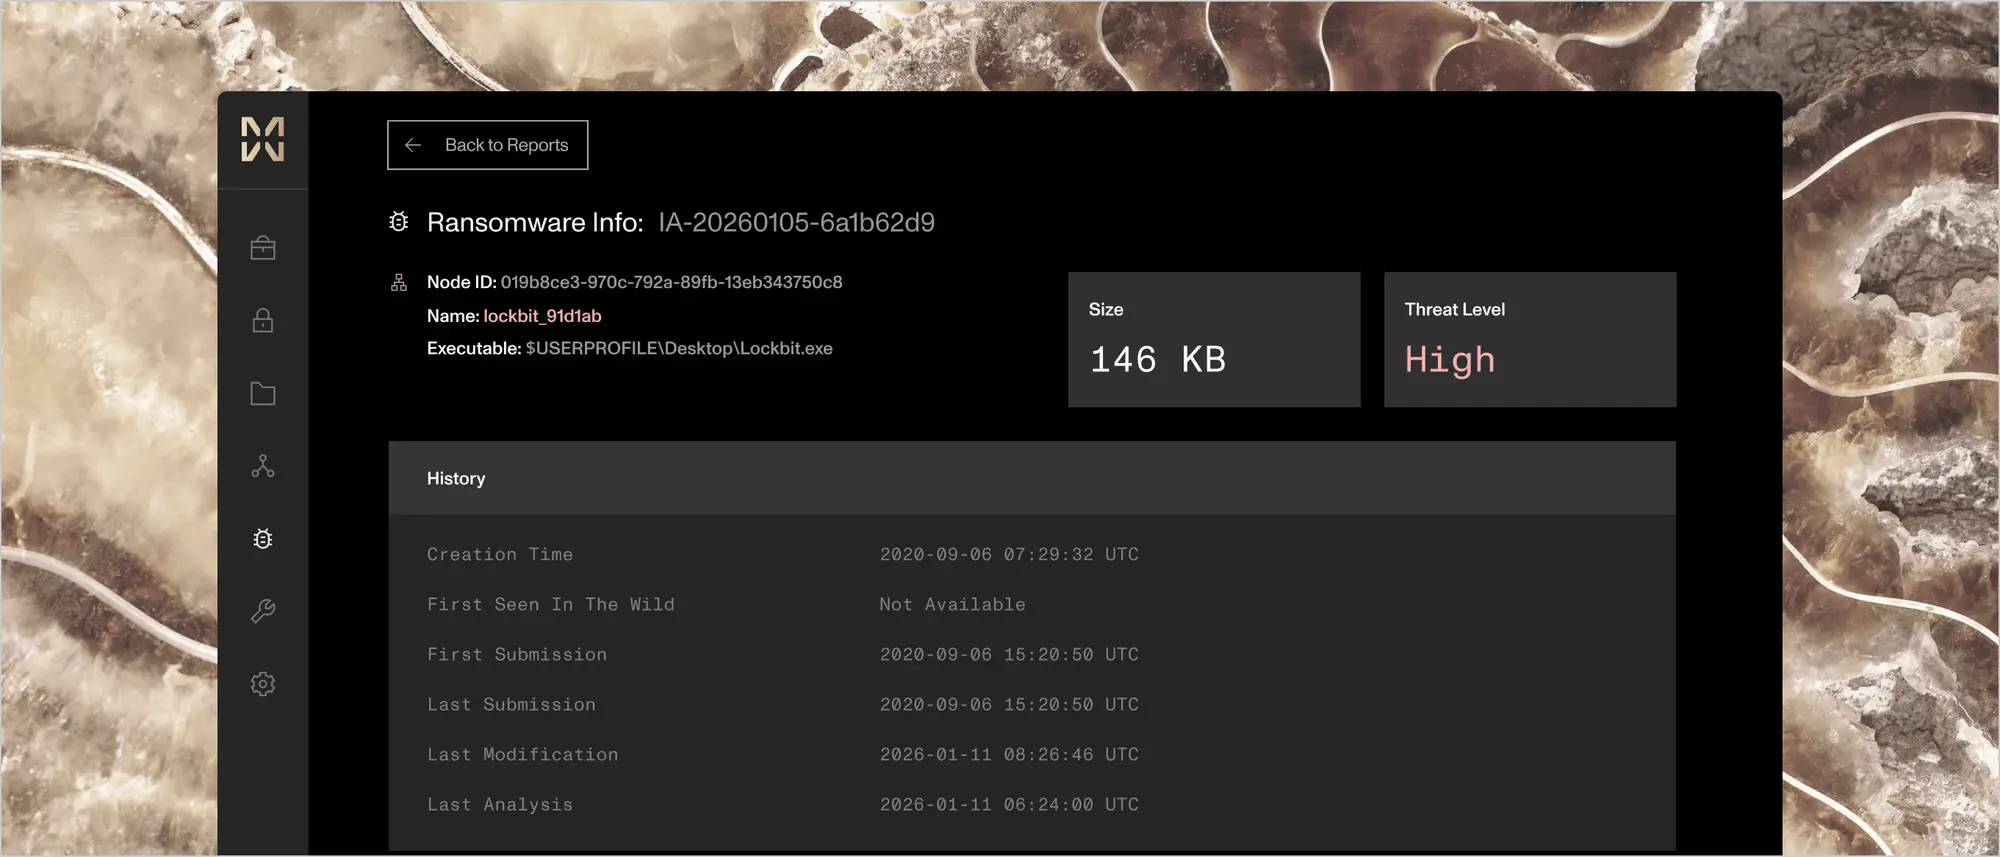Click the First Submission timestamp 2020-09-06 15:20:50 UTC
Image resolution: width=2000 pixels, height=857 pixels.
pyautogui.click(x=1009, y=654)
